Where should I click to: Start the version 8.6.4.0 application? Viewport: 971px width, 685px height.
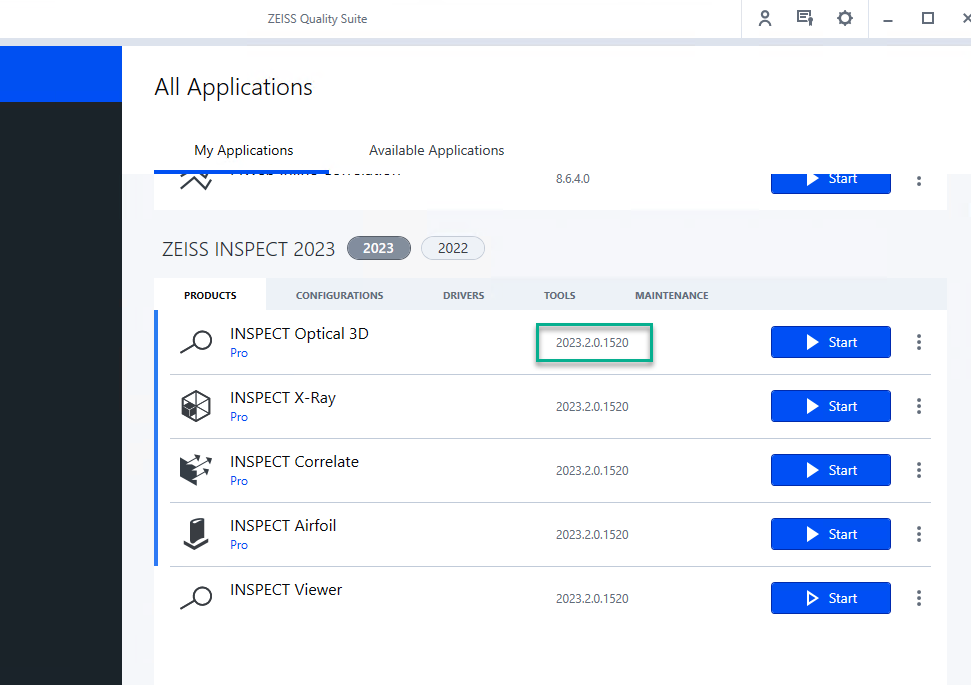click(830, 183)
